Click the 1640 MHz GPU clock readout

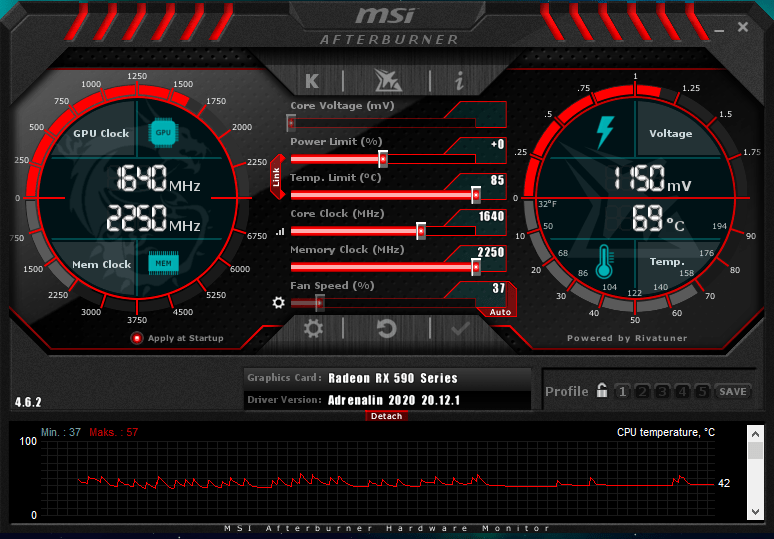[x=158, y=178]
